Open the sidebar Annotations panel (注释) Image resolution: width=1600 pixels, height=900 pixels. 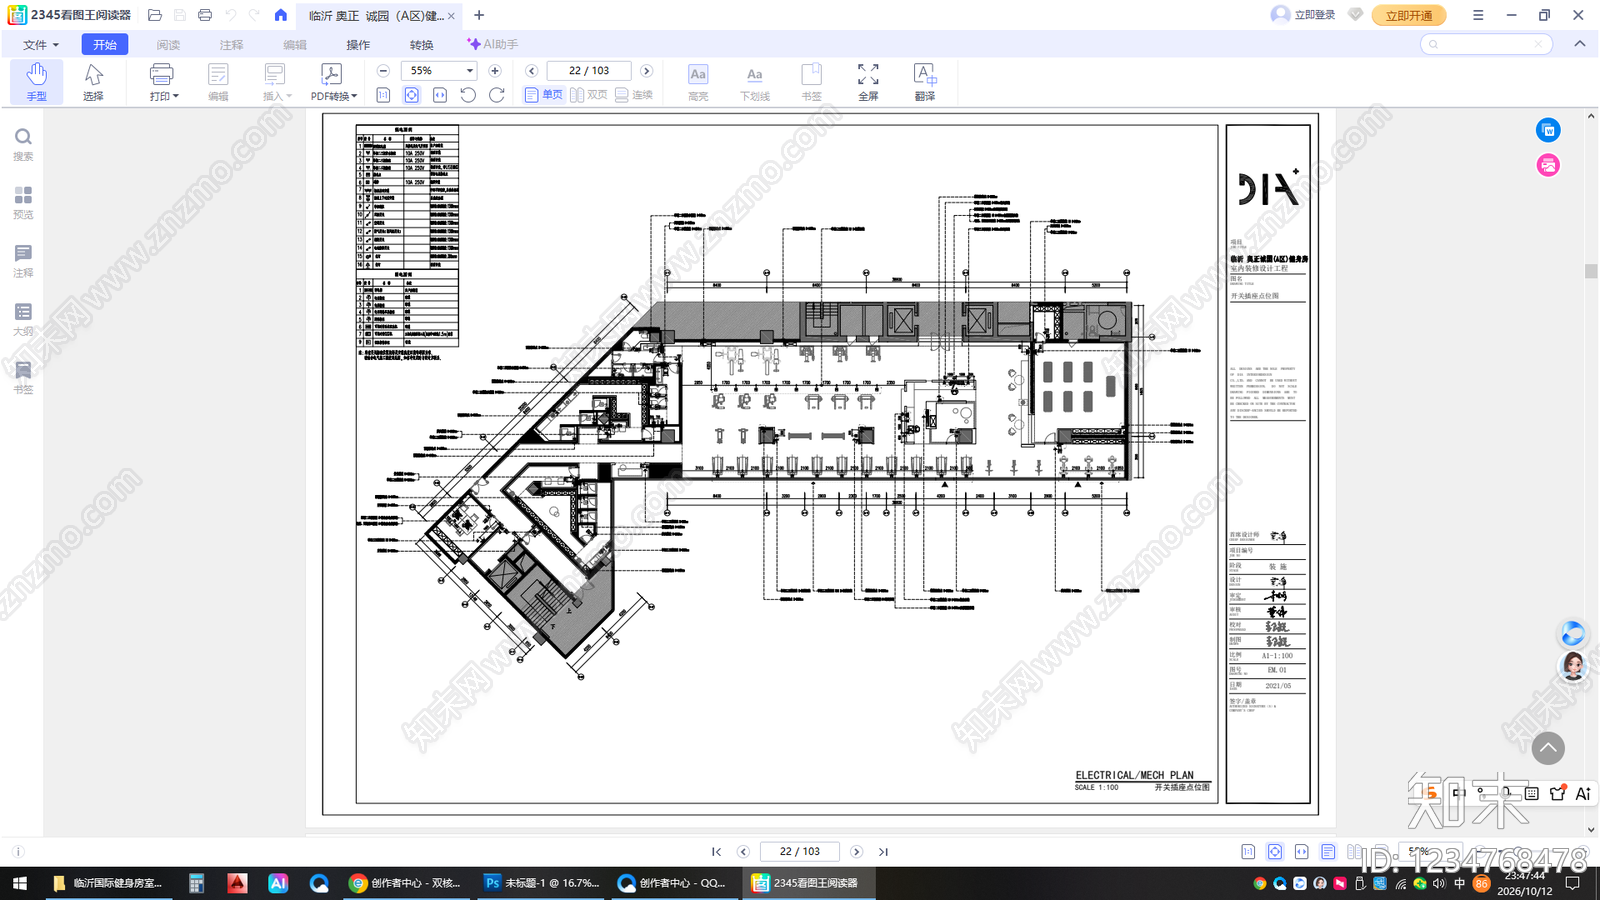[x=23, y=261]
